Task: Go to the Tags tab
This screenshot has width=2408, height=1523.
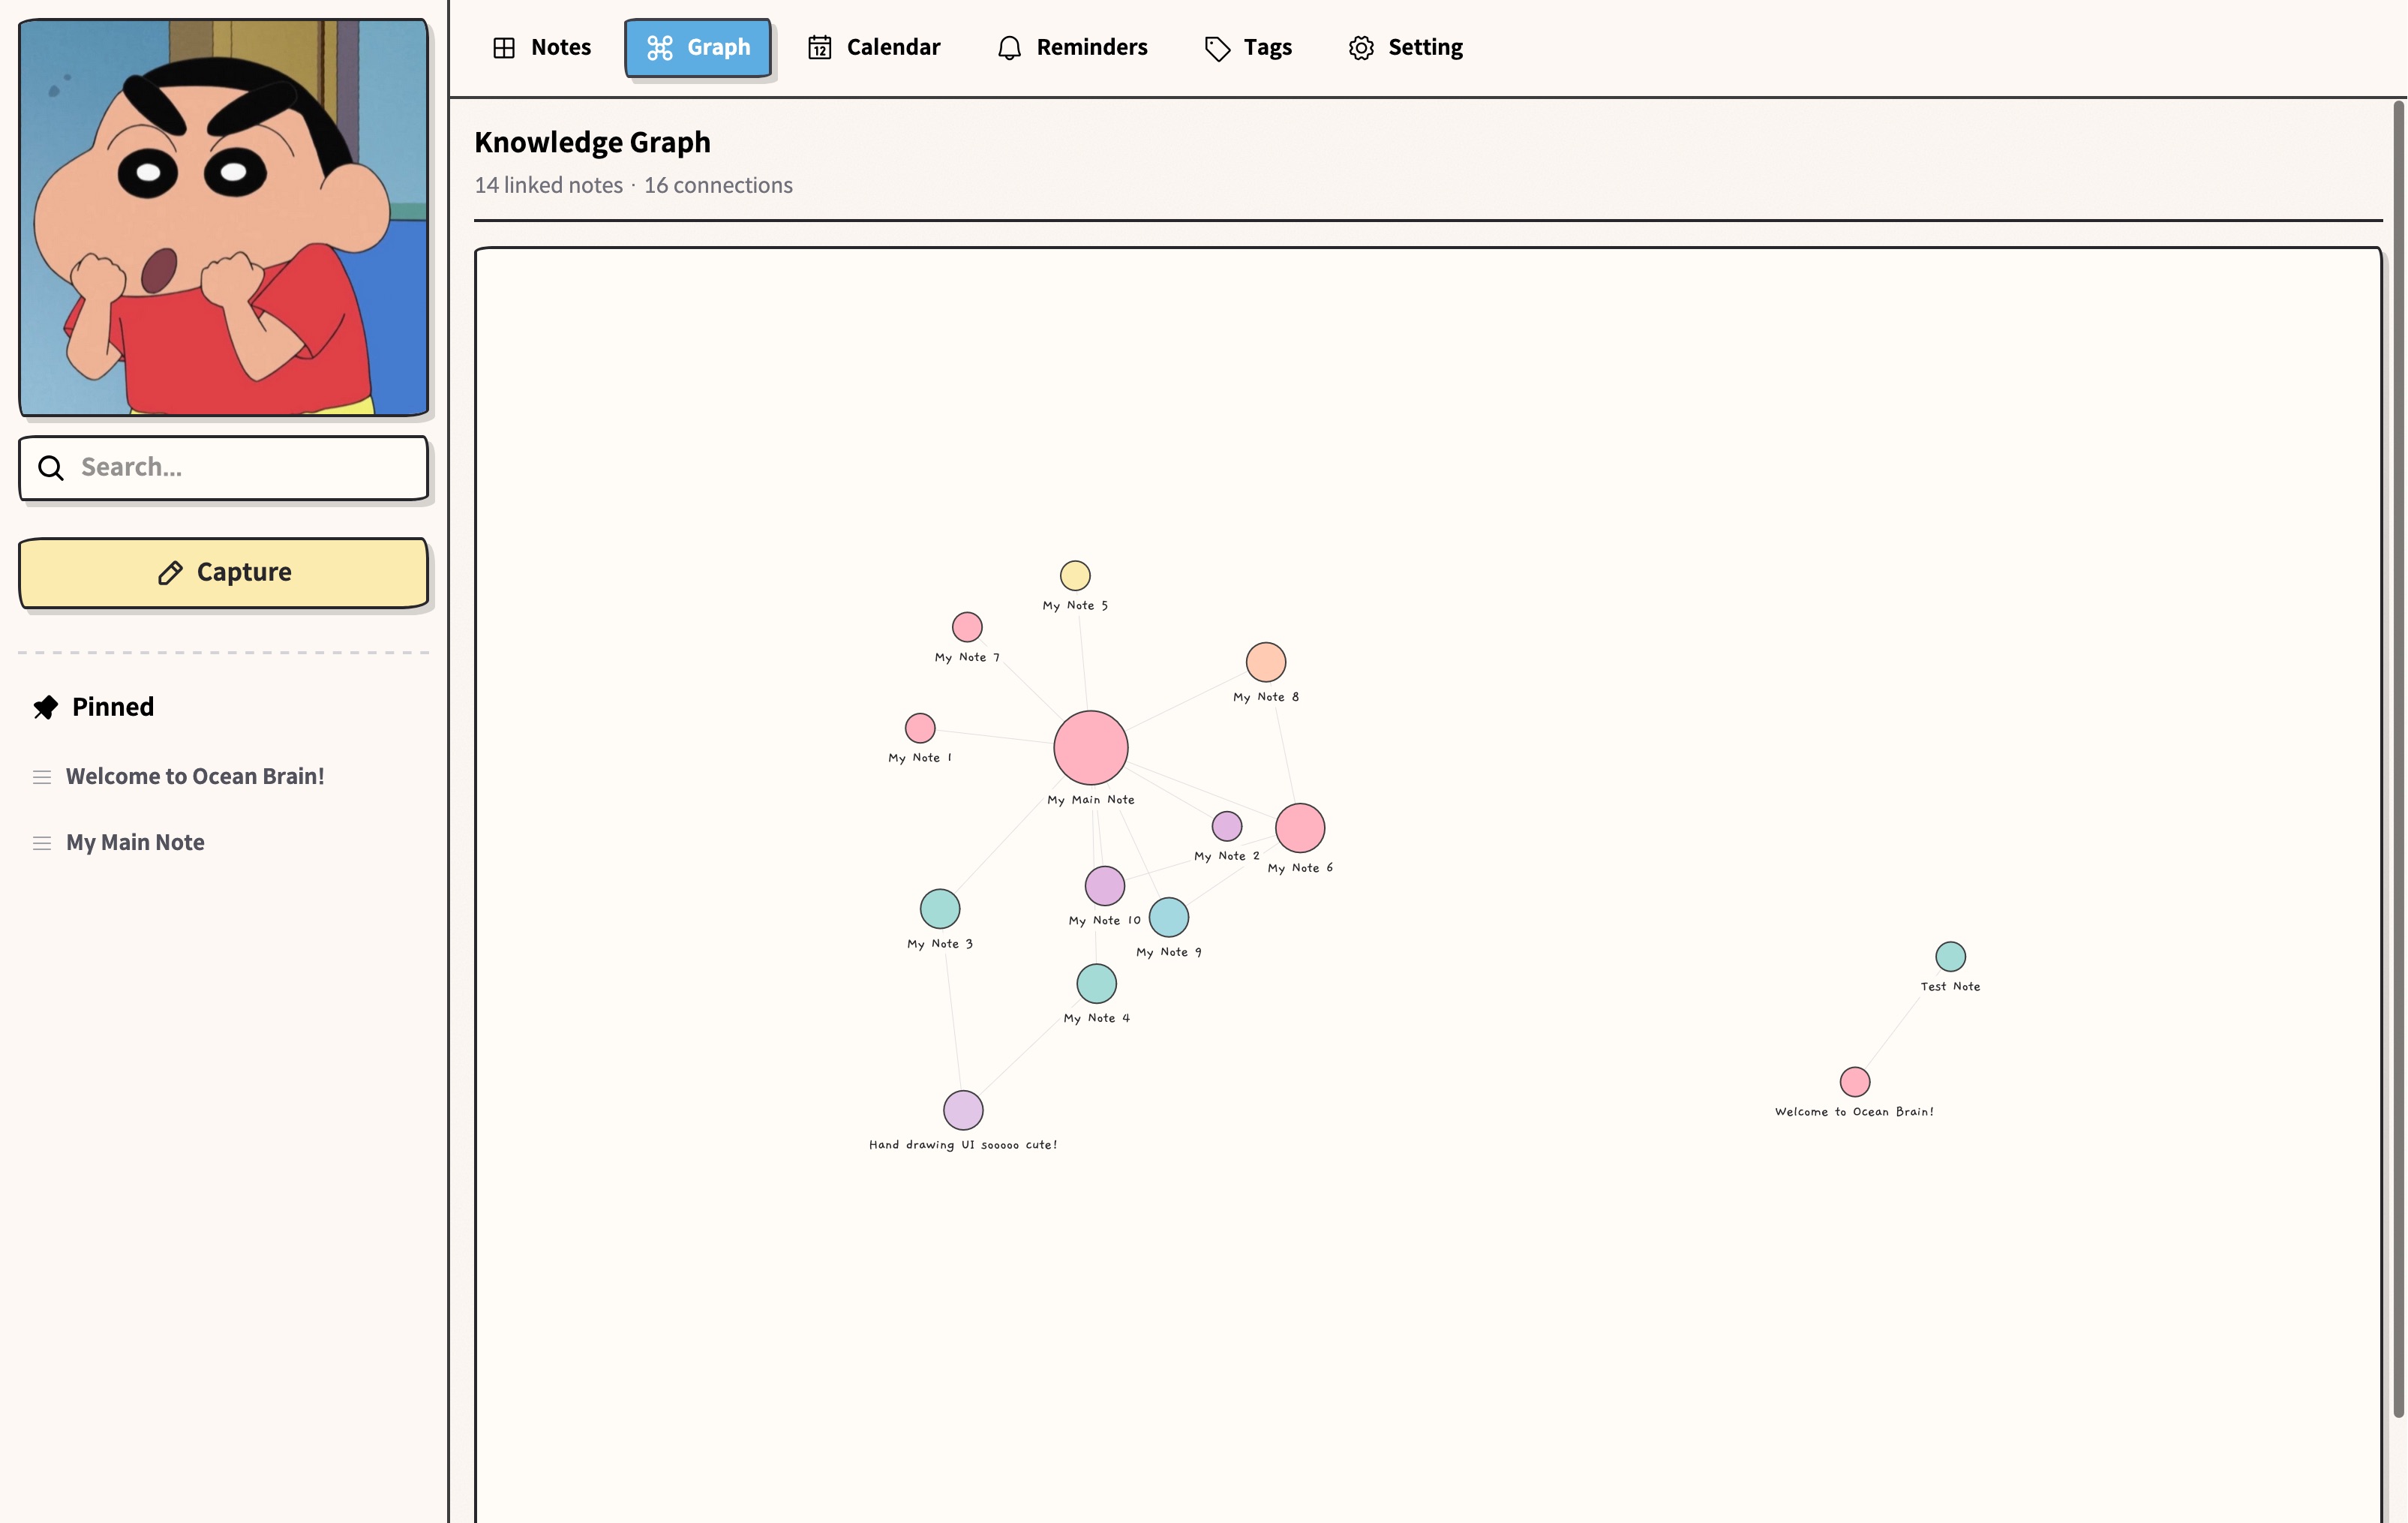Action: (x=1248, y=47)
